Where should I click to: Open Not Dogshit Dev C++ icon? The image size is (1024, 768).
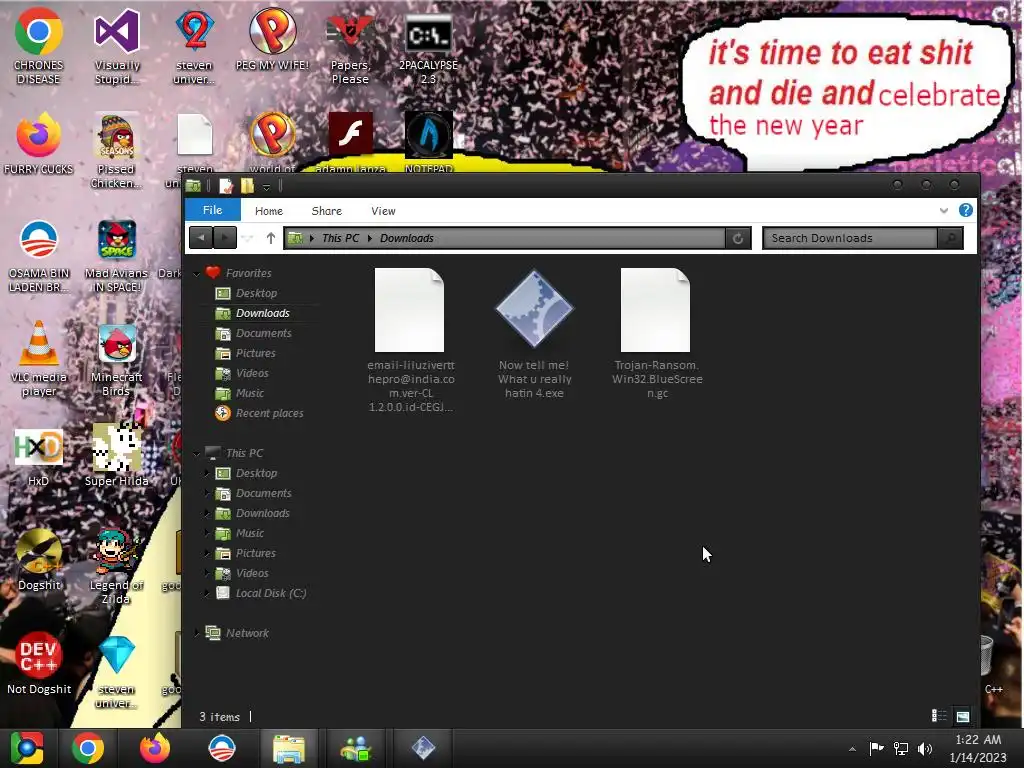[39, 664]
